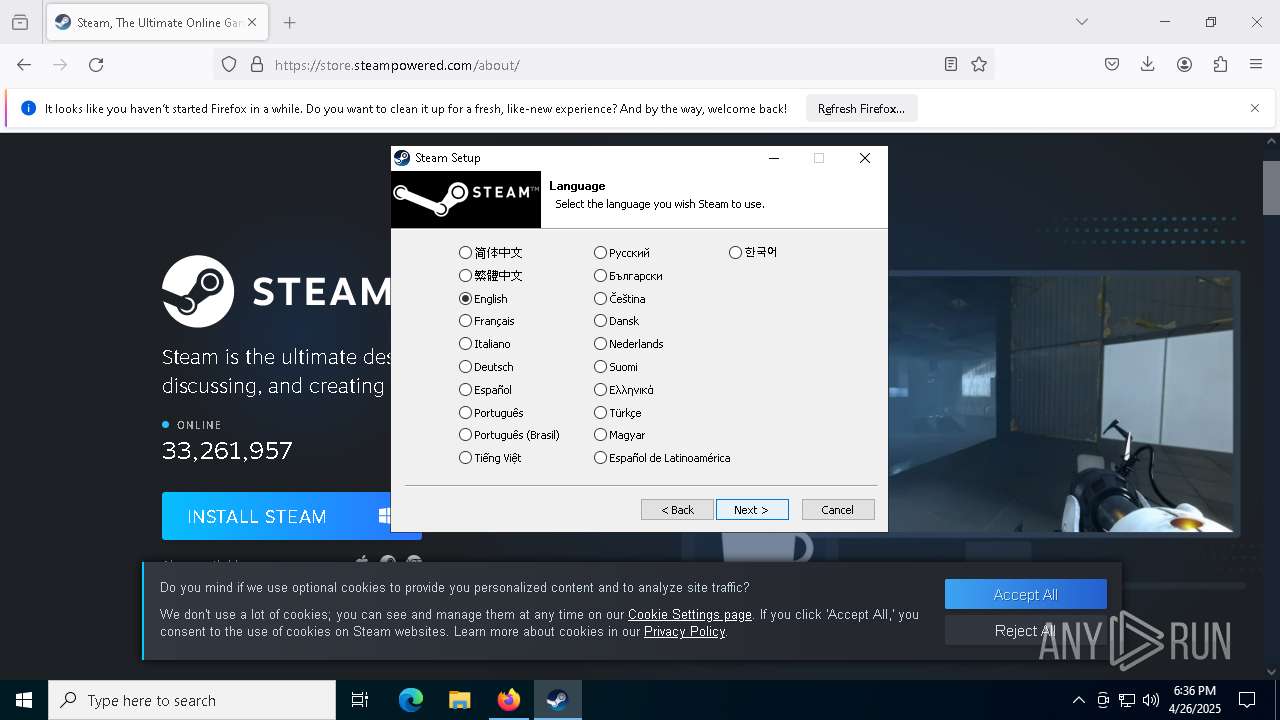Open volume control in tray

click(x=1151, y=700)
